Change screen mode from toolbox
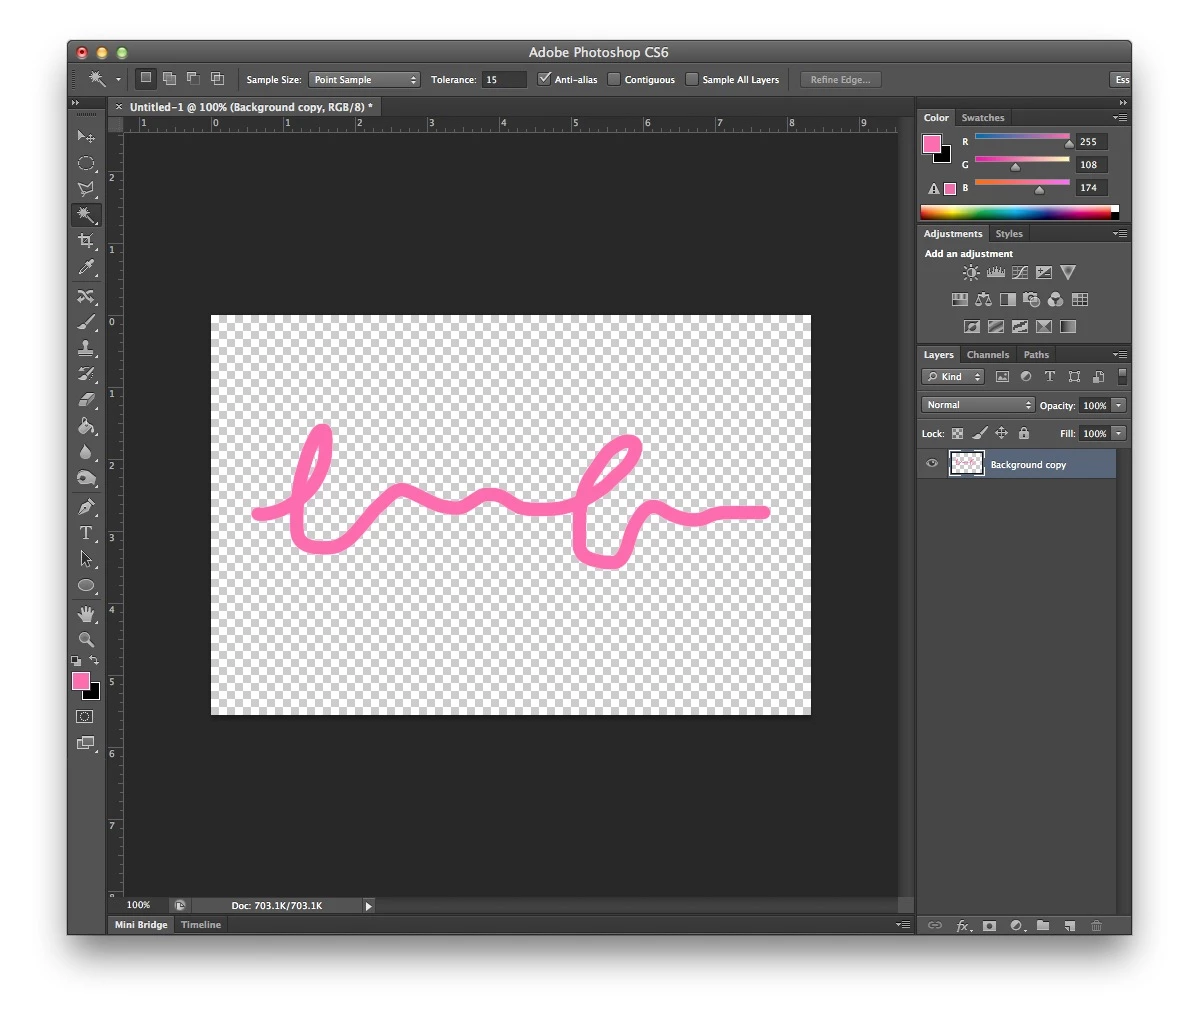The height and width of the screenshot is (1024, 1199). [x=85, y=743]
